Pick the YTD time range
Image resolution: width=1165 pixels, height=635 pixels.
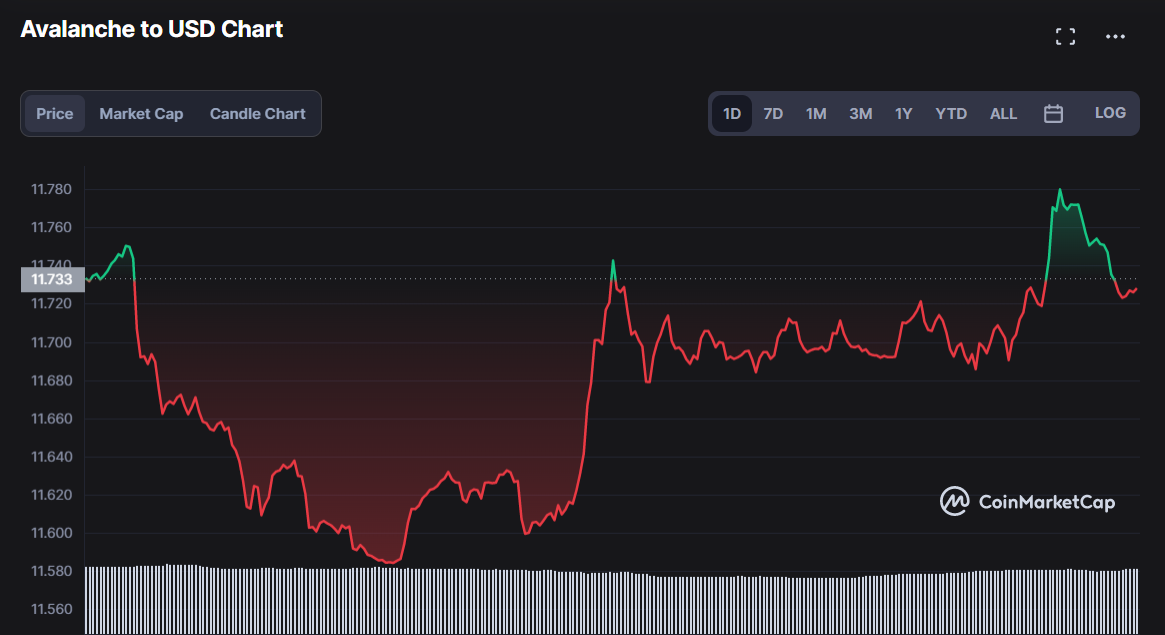(x=951, y=114)
